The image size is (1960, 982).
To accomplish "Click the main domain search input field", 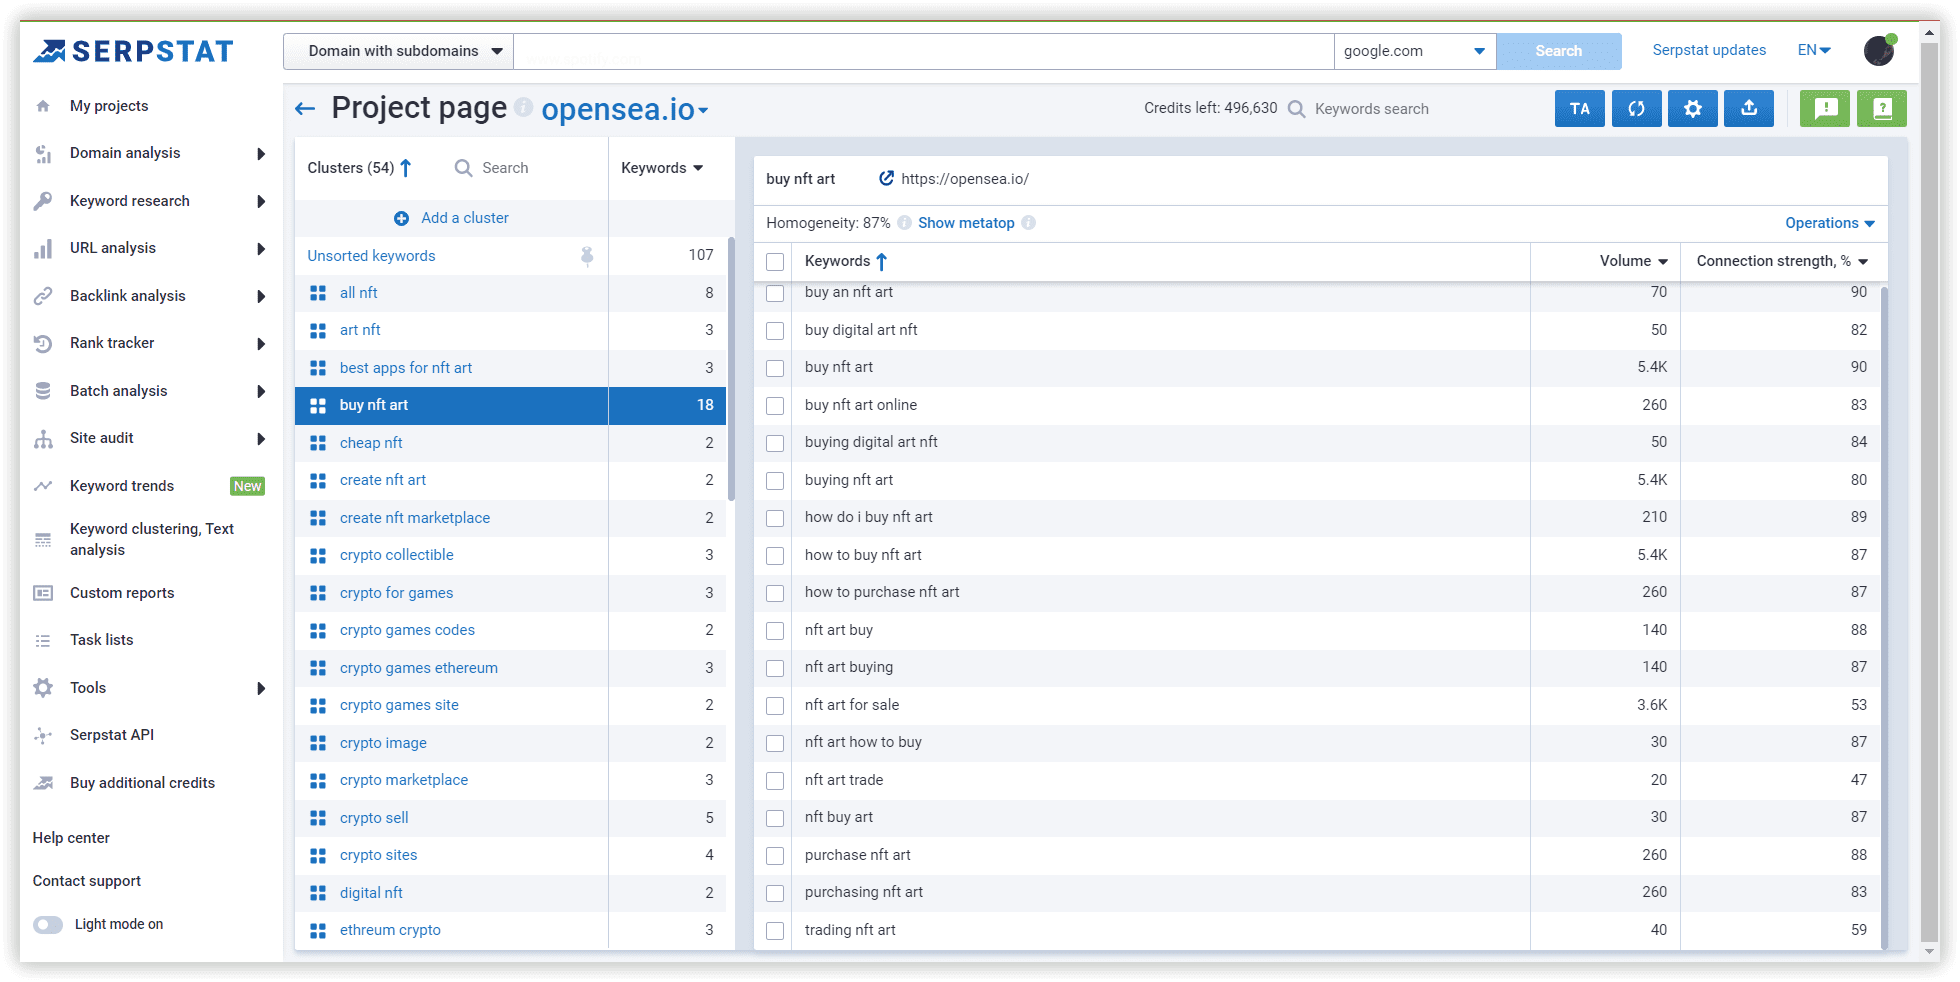I will pos(923,51).
